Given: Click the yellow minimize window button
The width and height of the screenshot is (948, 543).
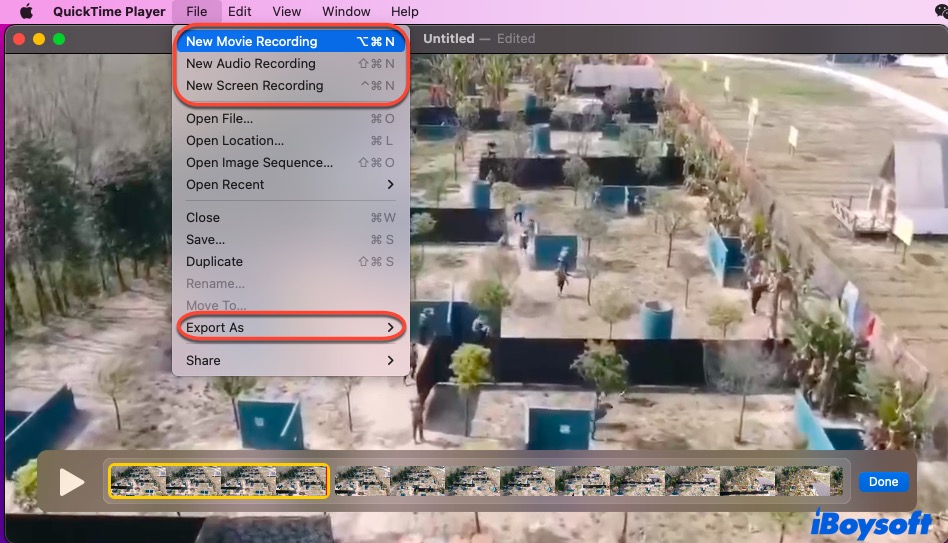Looking at the screenshot, I should tap(39, 39).
